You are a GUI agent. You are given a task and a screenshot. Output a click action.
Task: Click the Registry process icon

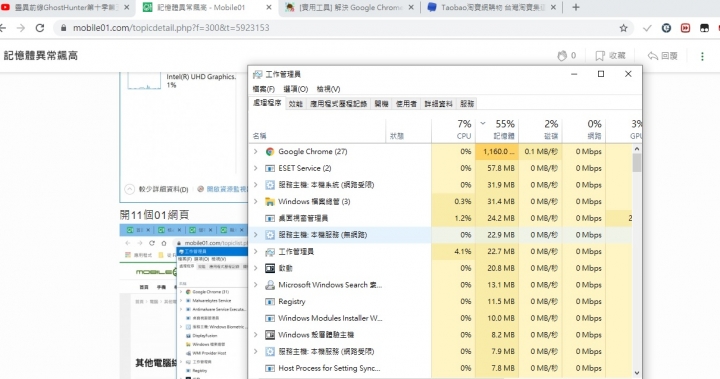tap(270, 302)
